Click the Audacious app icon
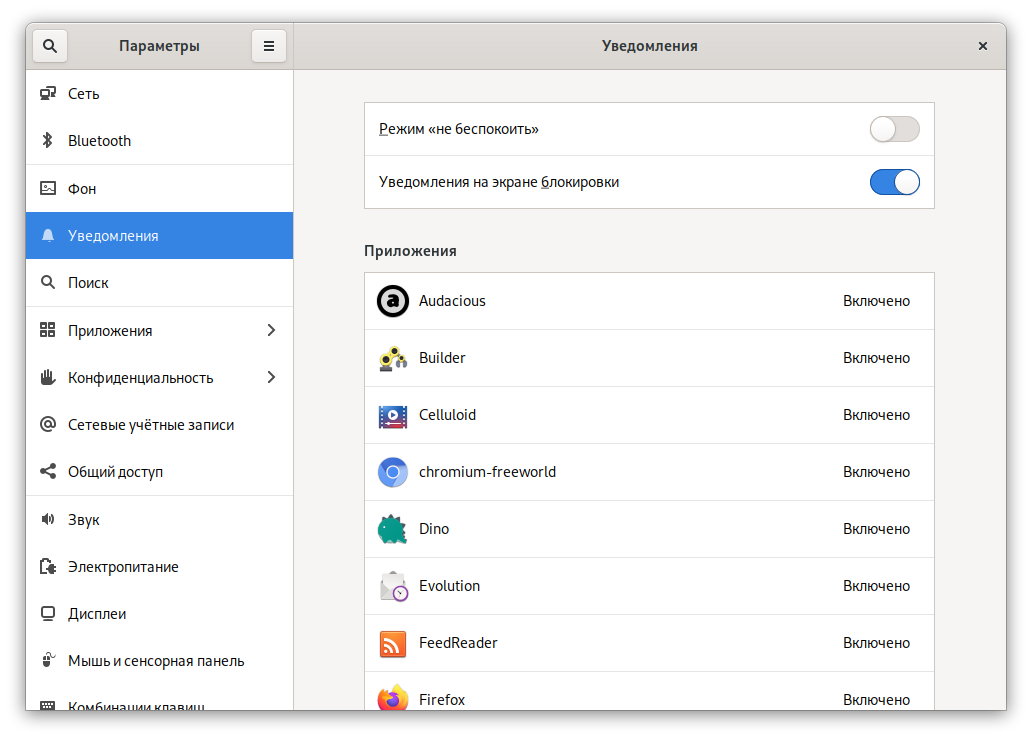The image size is (1032, 739). pyautogui.click(x=393, y=301)
